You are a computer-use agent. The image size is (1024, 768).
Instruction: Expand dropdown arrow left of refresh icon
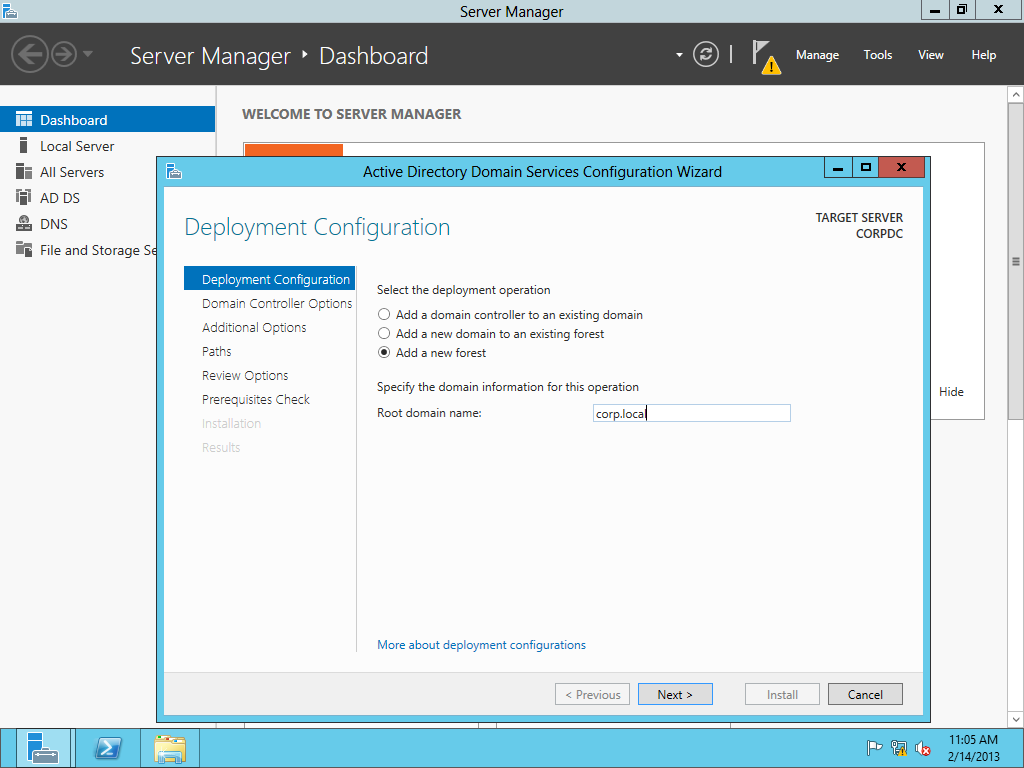tap(679, 55)
